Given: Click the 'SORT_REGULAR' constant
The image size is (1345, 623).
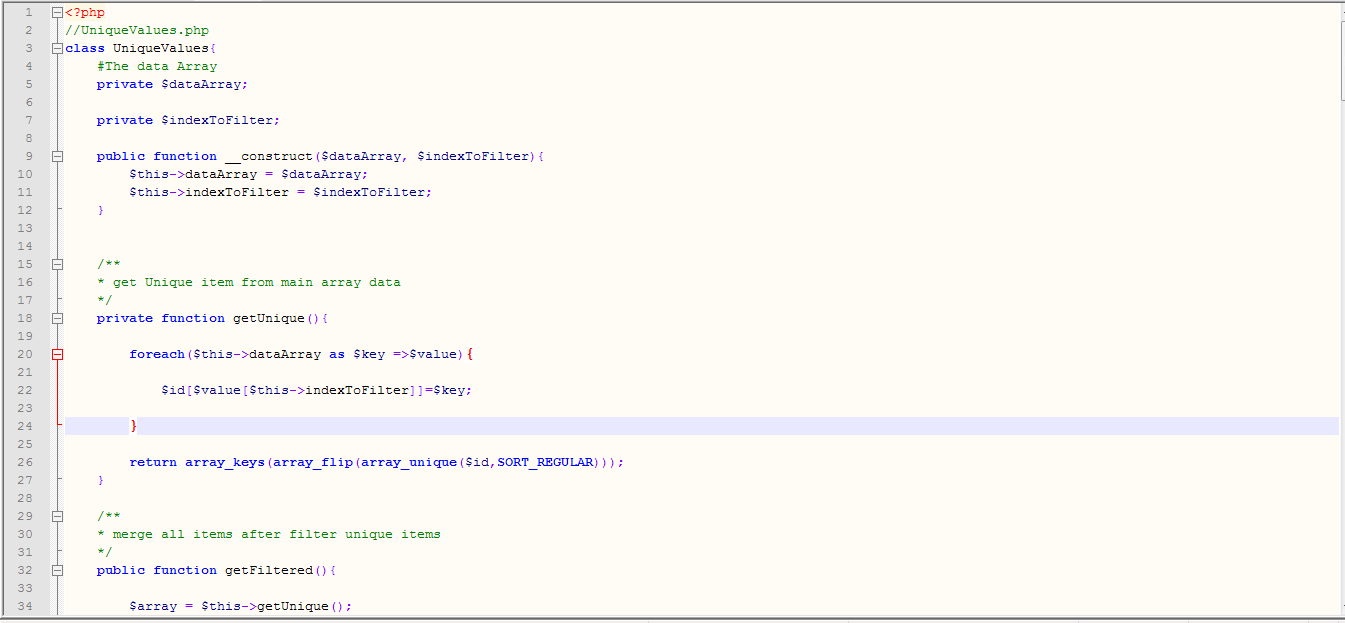Looking at the screenshot, I should click(x=545, y=462).
